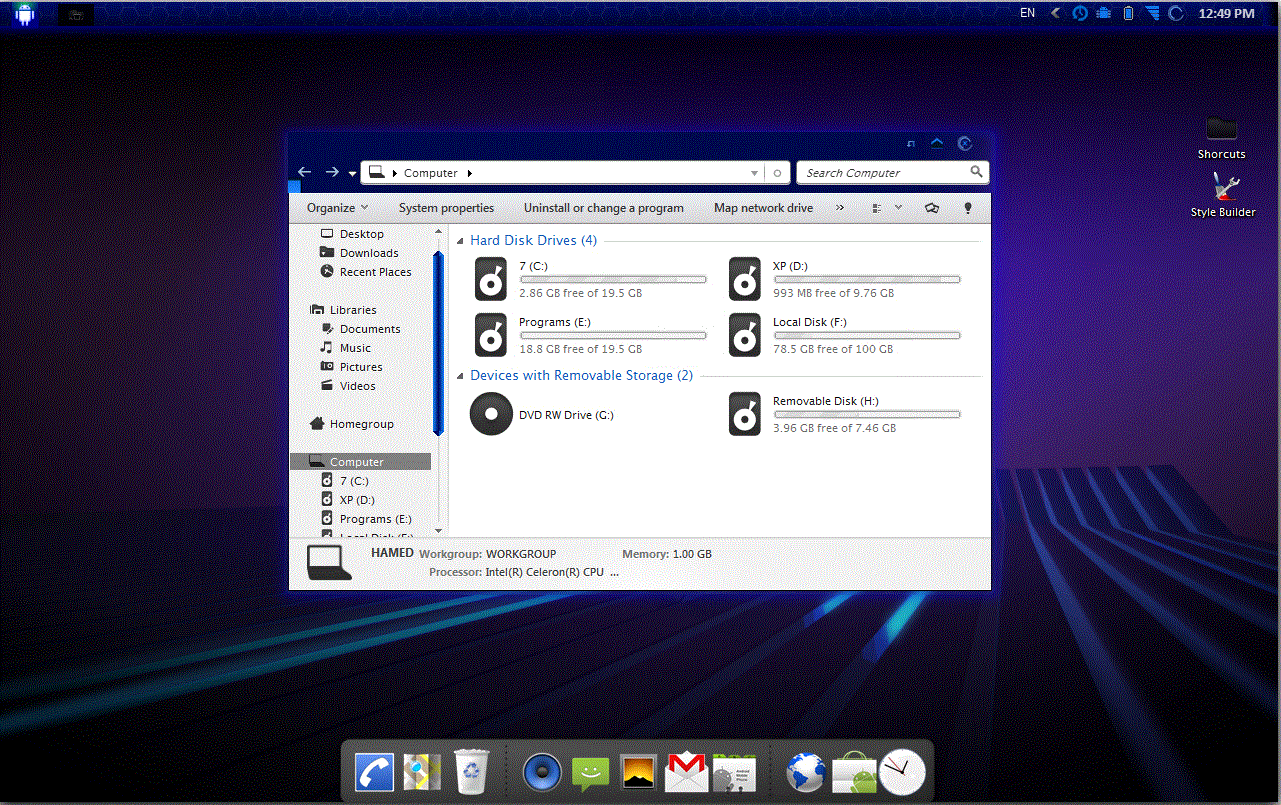This screenshot has height=805, width=1281.
Task: Click the back arrow in Explorer
Action: [304, 172]
